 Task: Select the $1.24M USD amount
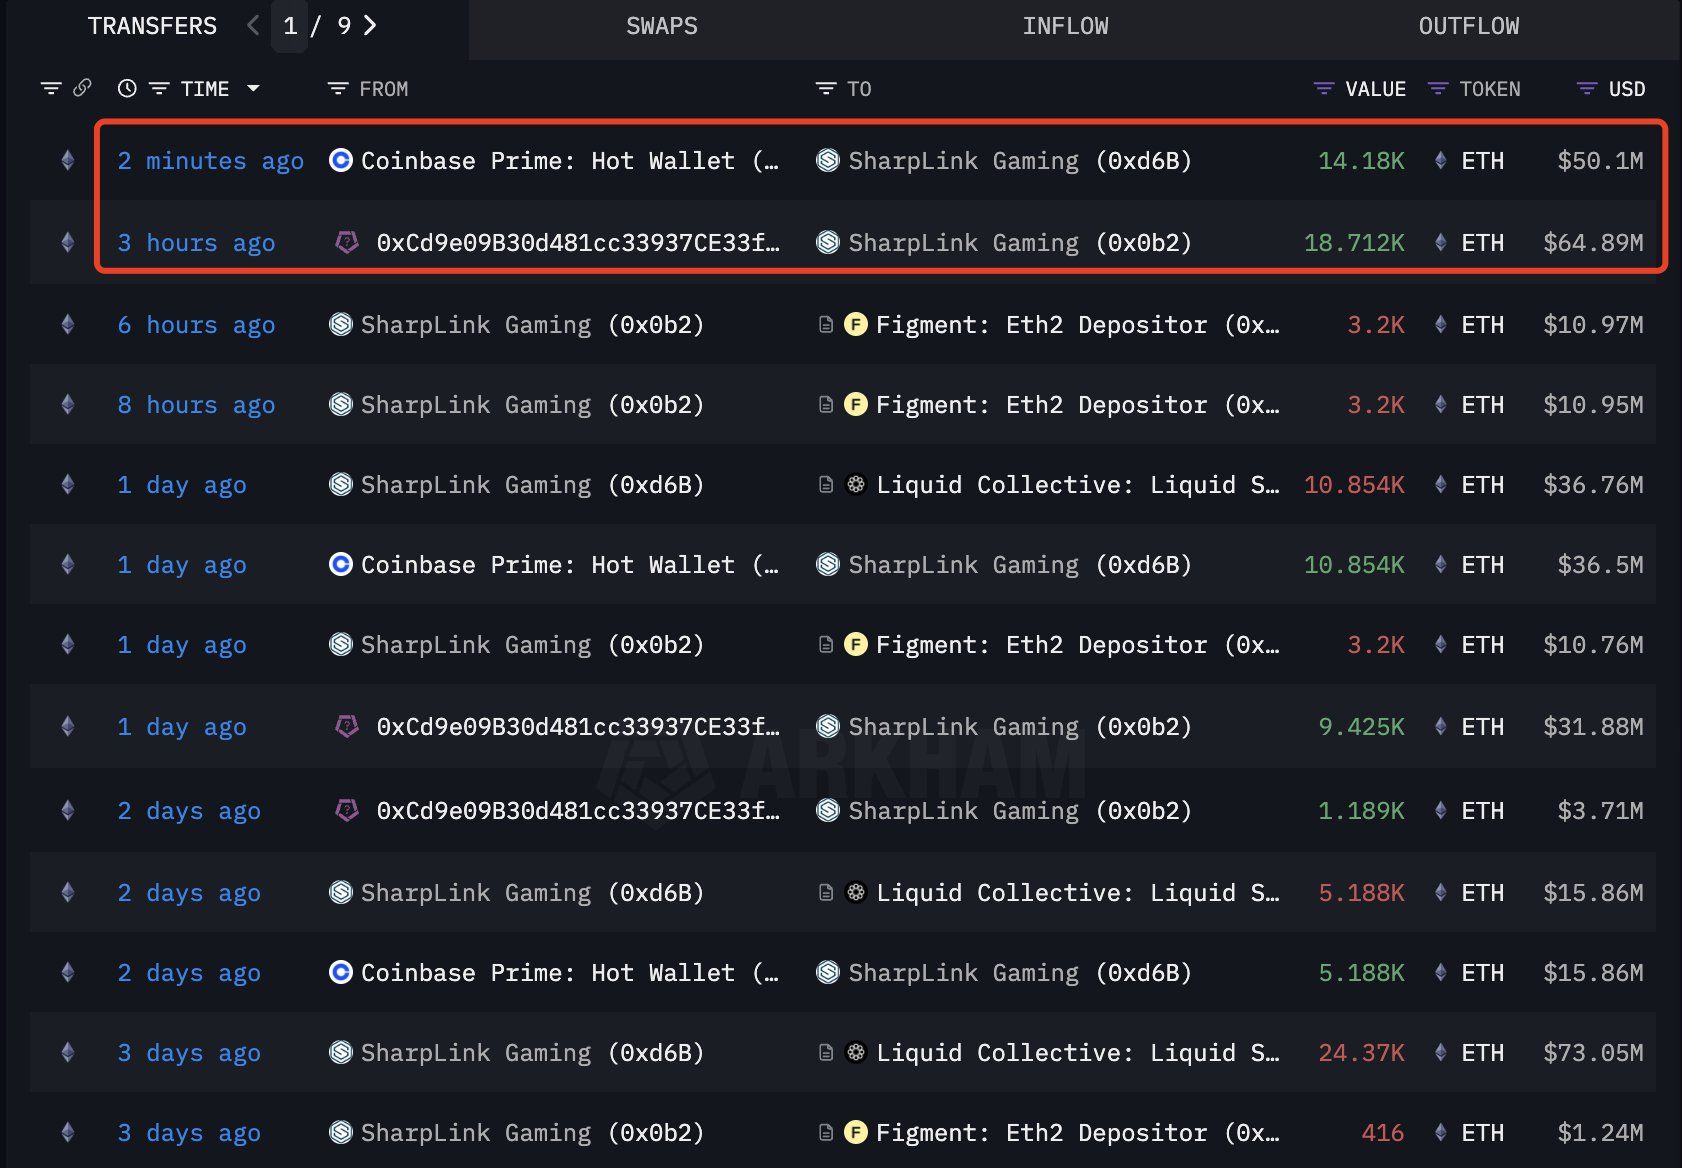coord(1600,1133)
